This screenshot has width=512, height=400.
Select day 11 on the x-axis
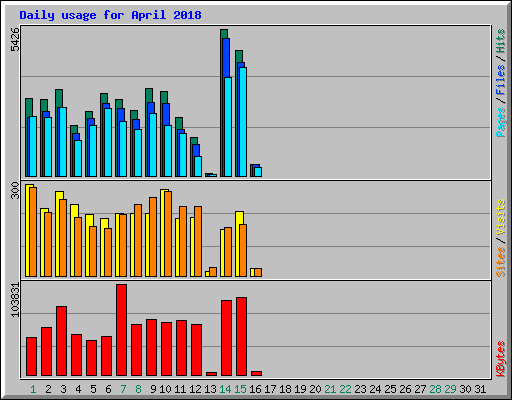pos(180,389)
